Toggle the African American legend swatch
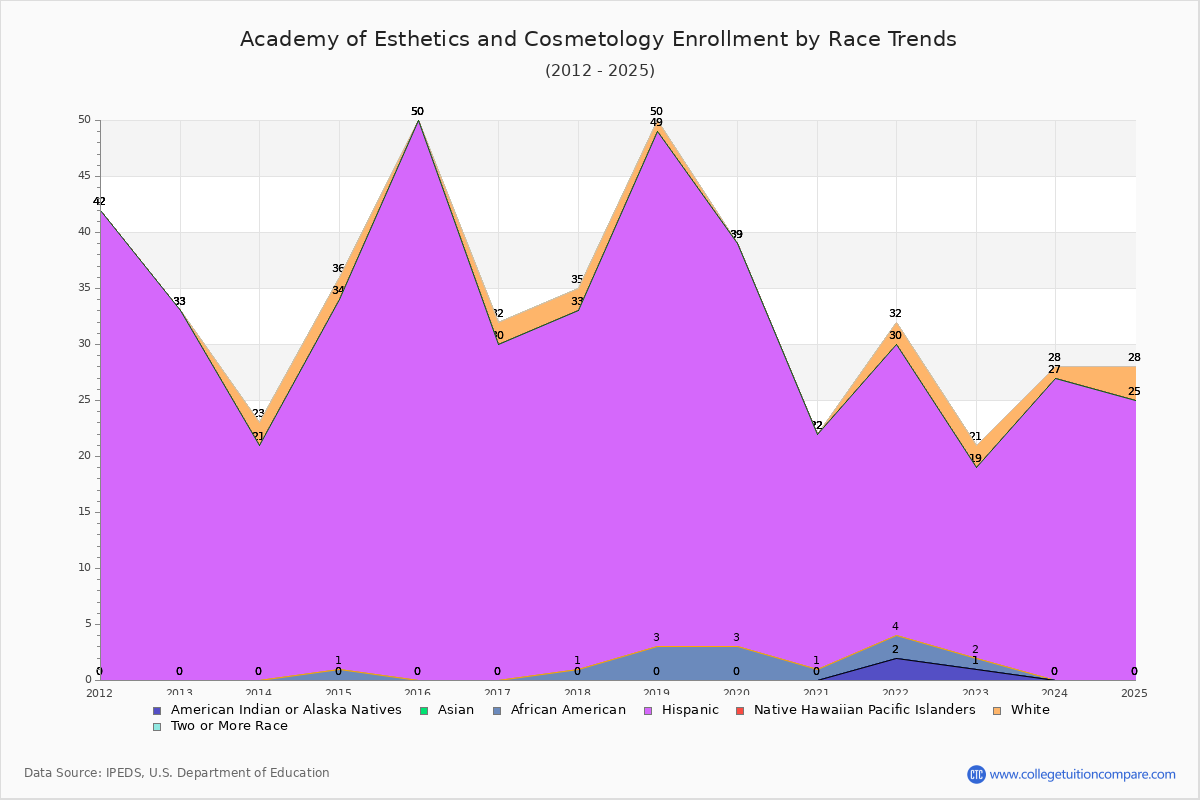 click(x=496, y=710)
